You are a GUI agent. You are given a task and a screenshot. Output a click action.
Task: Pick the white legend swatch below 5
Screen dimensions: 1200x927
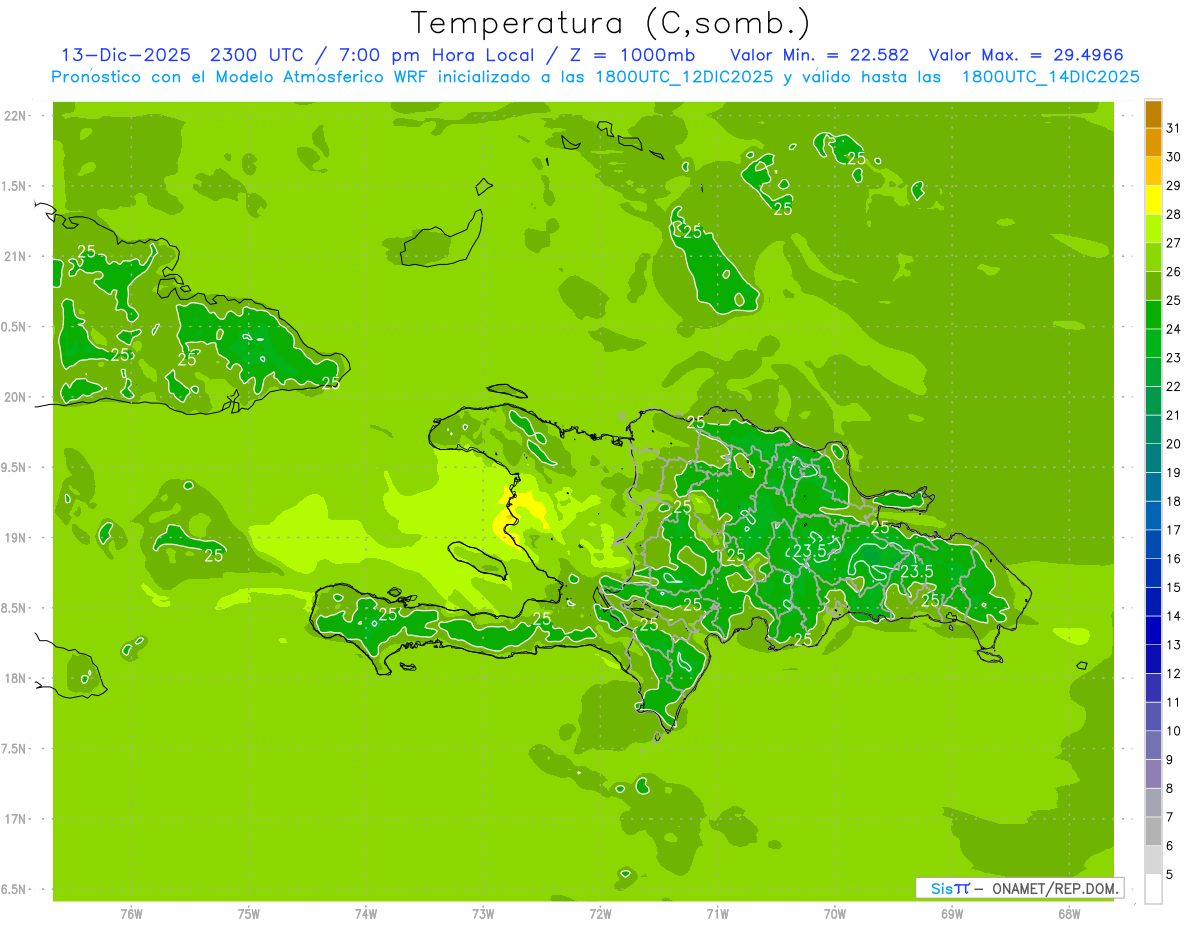[x=1153, y=889]
